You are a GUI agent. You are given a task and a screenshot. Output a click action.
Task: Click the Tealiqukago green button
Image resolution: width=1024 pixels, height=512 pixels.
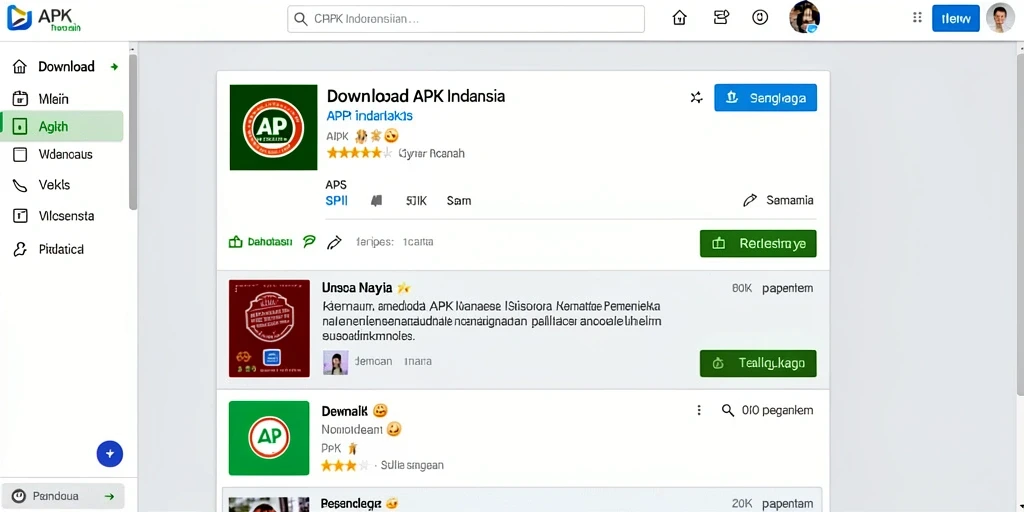(x=758, y=363)
